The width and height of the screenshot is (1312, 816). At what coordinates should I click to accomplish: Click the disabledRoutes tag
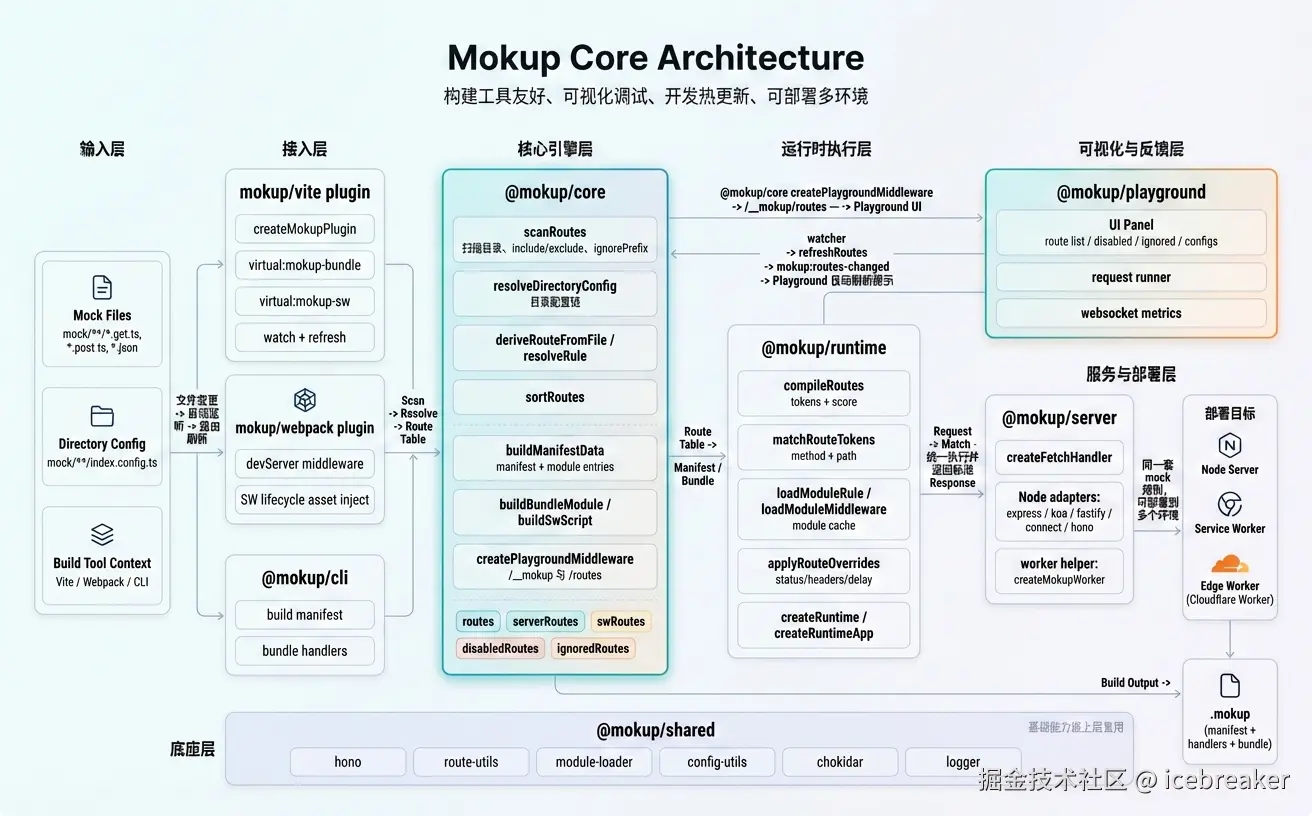[x=501, y=649]
